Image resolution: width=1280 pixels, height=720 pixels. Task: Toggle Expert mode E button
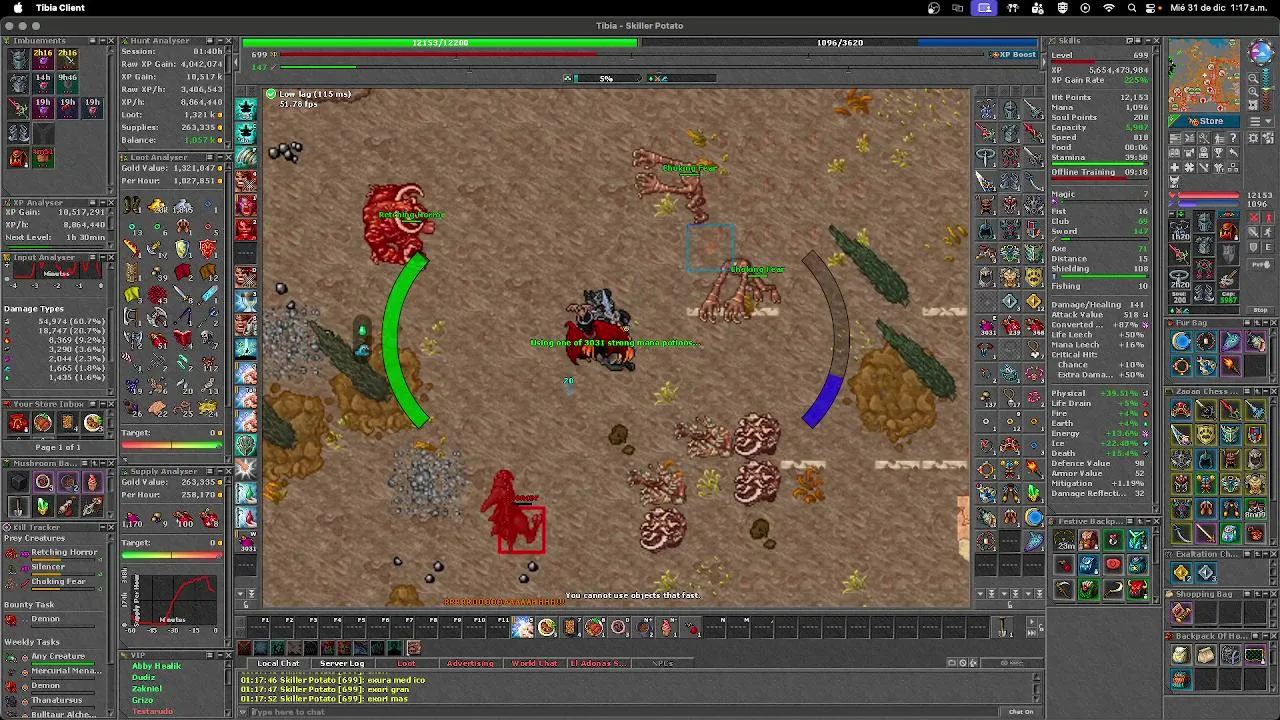(1267, 247)
